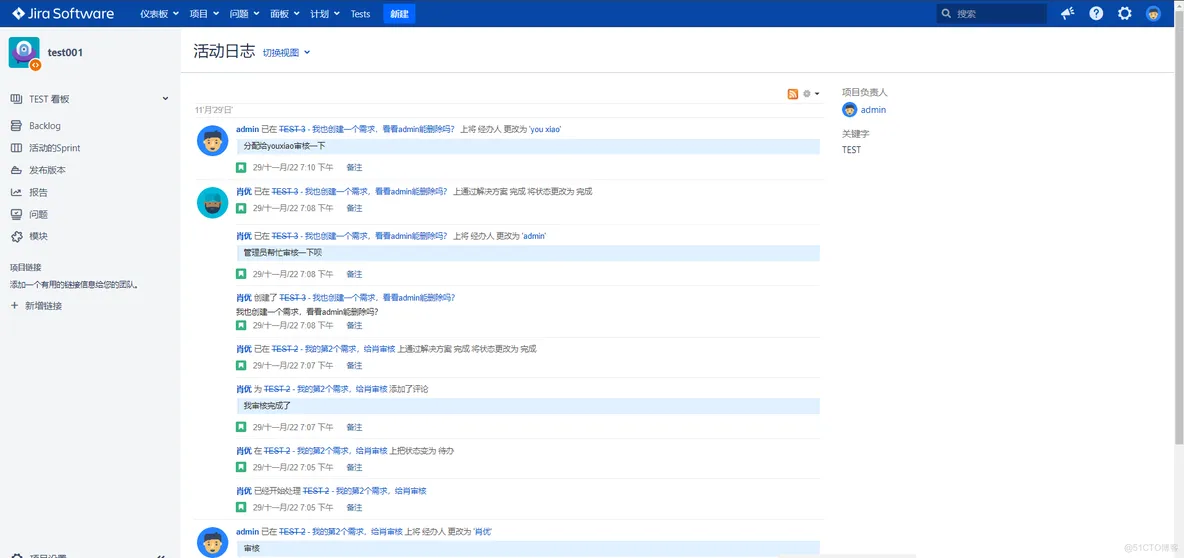Click the 发布版本 ship icon
The width and height of the screenshot is (1184, 558).
pyautogui.click(x=17, y=170)
